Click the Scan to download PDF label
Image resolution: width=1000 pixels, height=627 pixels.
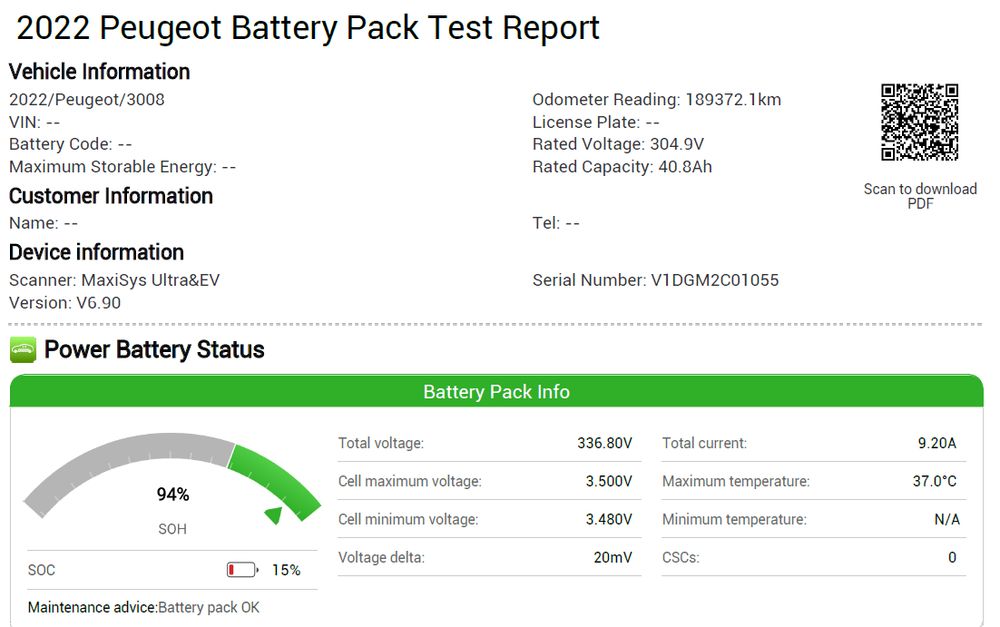point(920,196)
